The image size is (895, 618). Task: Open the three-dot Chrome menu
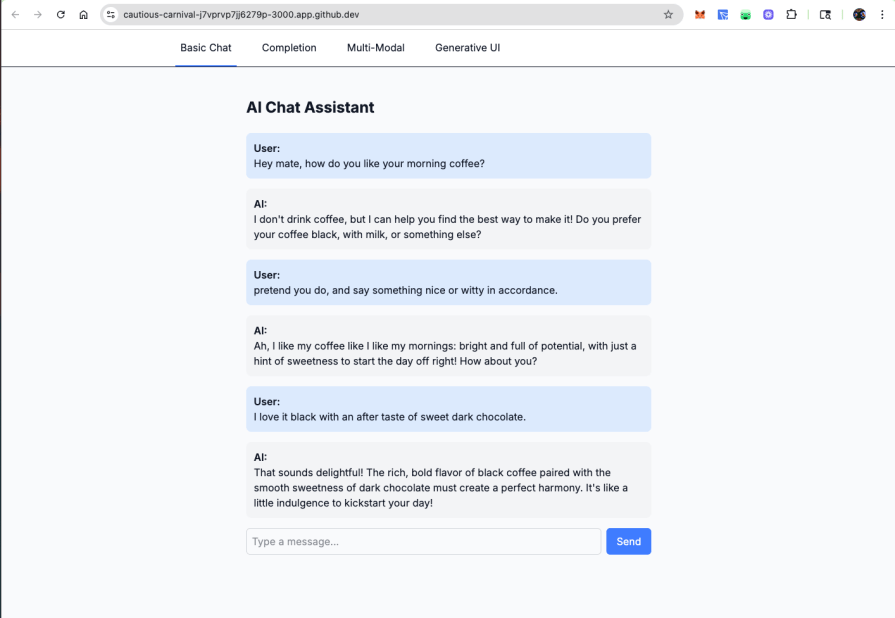(881, 15)
